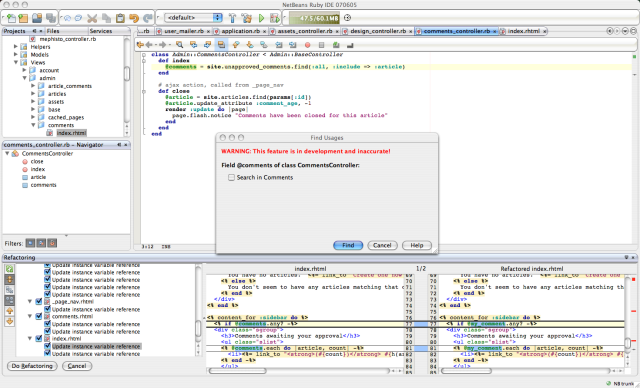Viewport: 640px width, 388px height.
Task: Click the logical view icon in Refactoring panel
Action: click(9, 290)
